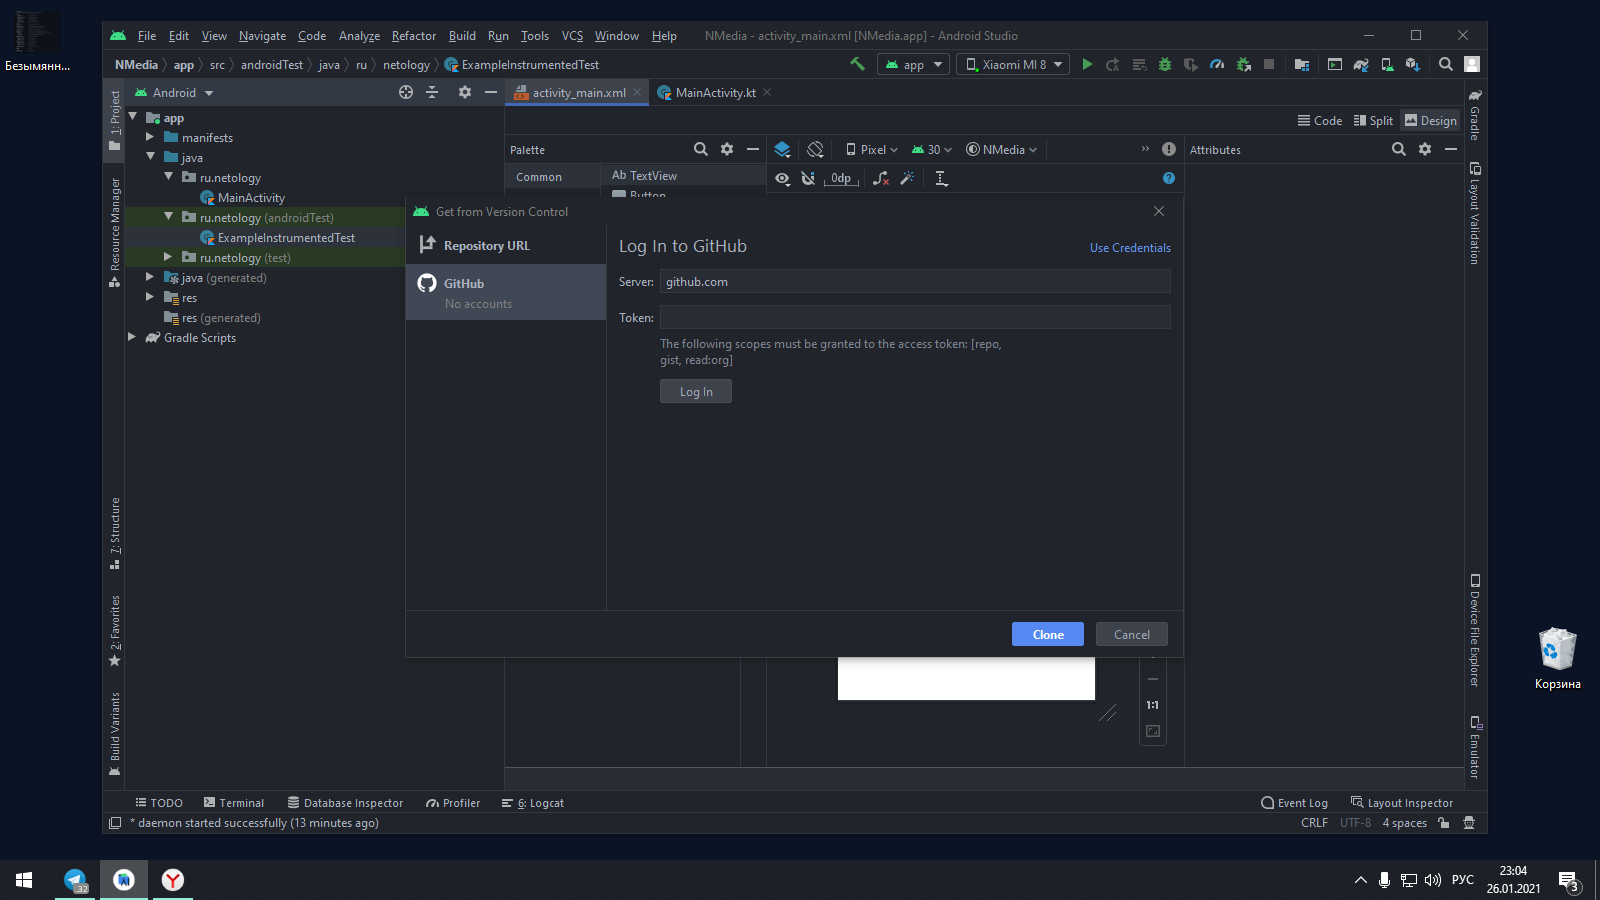Open the Terminal tool window
Screen dimensions: 1600x900
click(234, 802)
